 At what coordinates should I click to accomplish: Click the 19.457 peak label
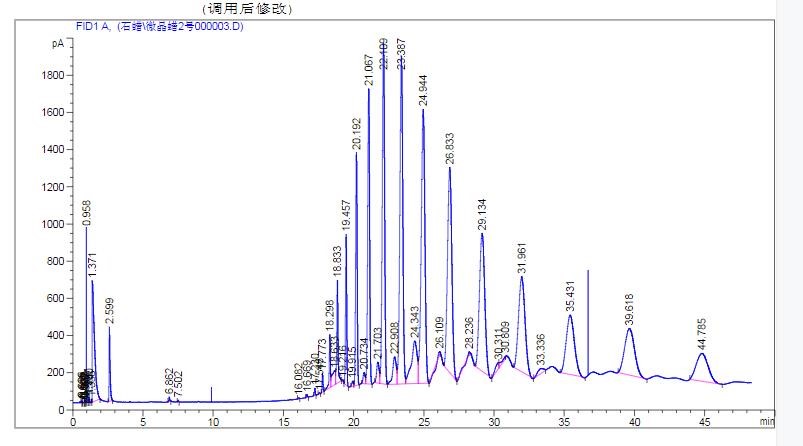tap(346, 216)
